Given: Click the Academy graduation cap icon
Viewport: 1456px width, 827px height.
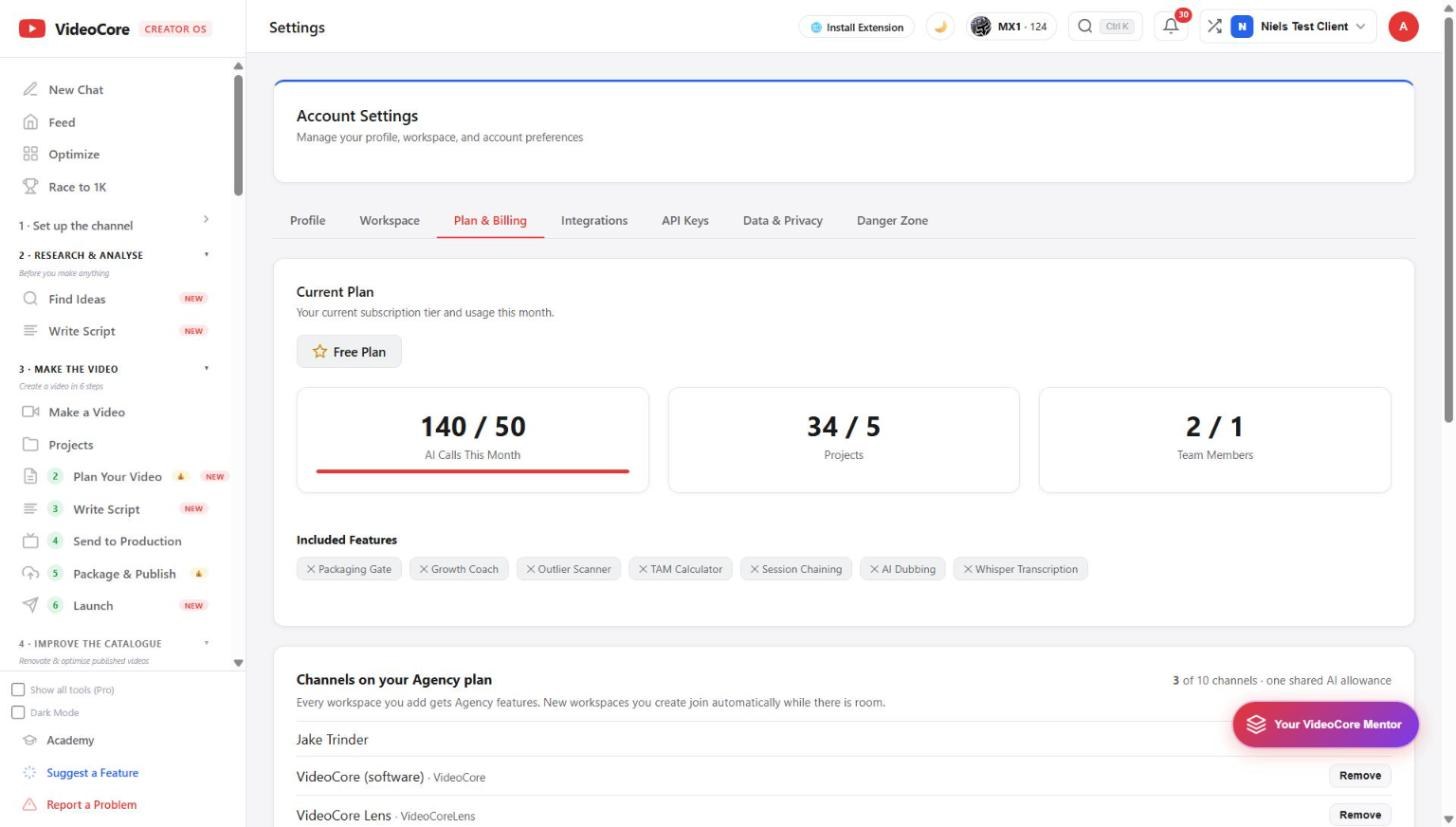Looking at the screenshot, I should 29,741.
